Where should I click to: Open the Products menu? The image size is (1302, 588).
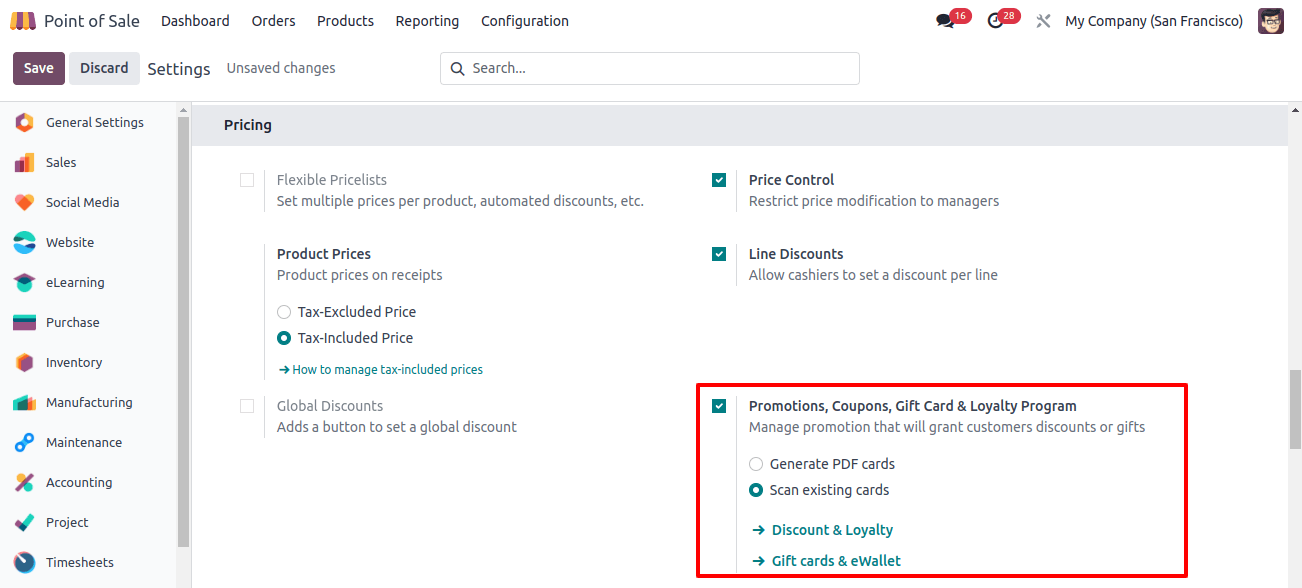tap(345, 21)
